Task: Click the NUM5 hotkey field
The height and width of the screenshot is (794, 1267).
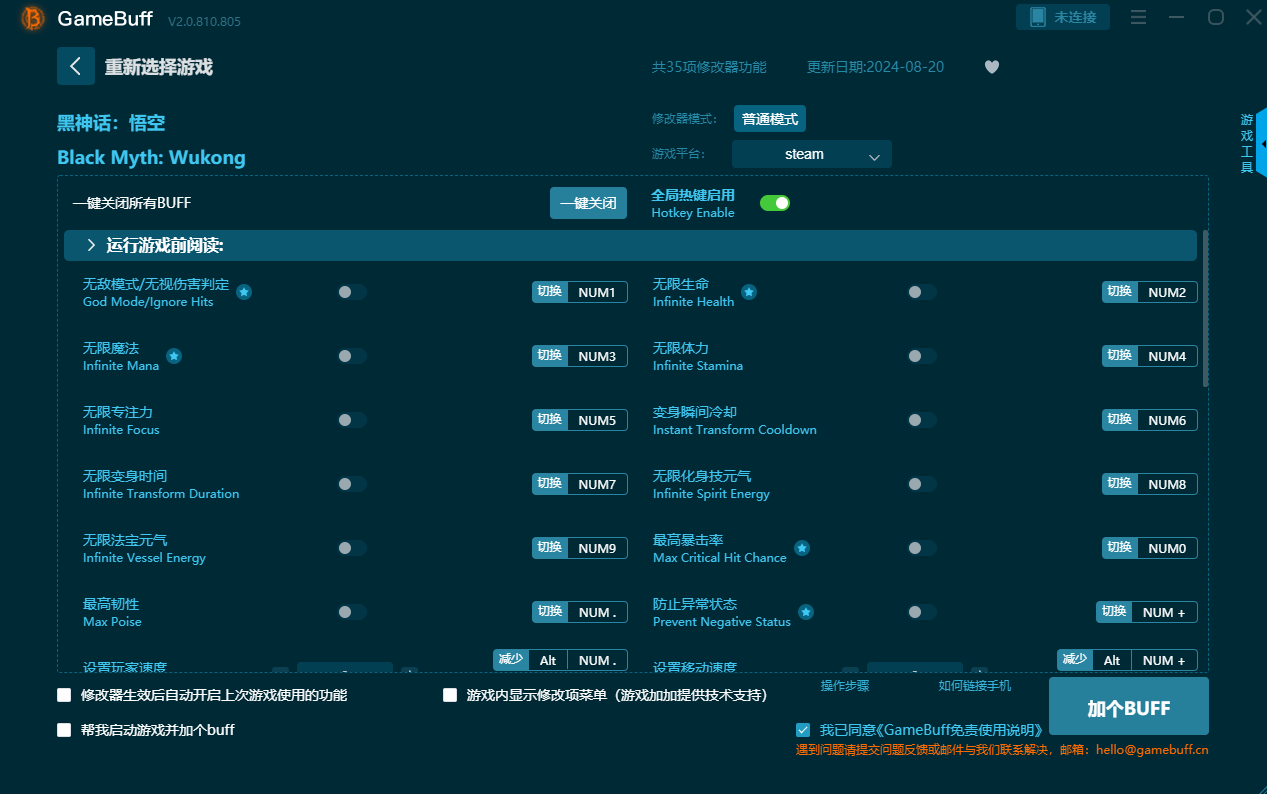Action: click(x=597, y=420)
